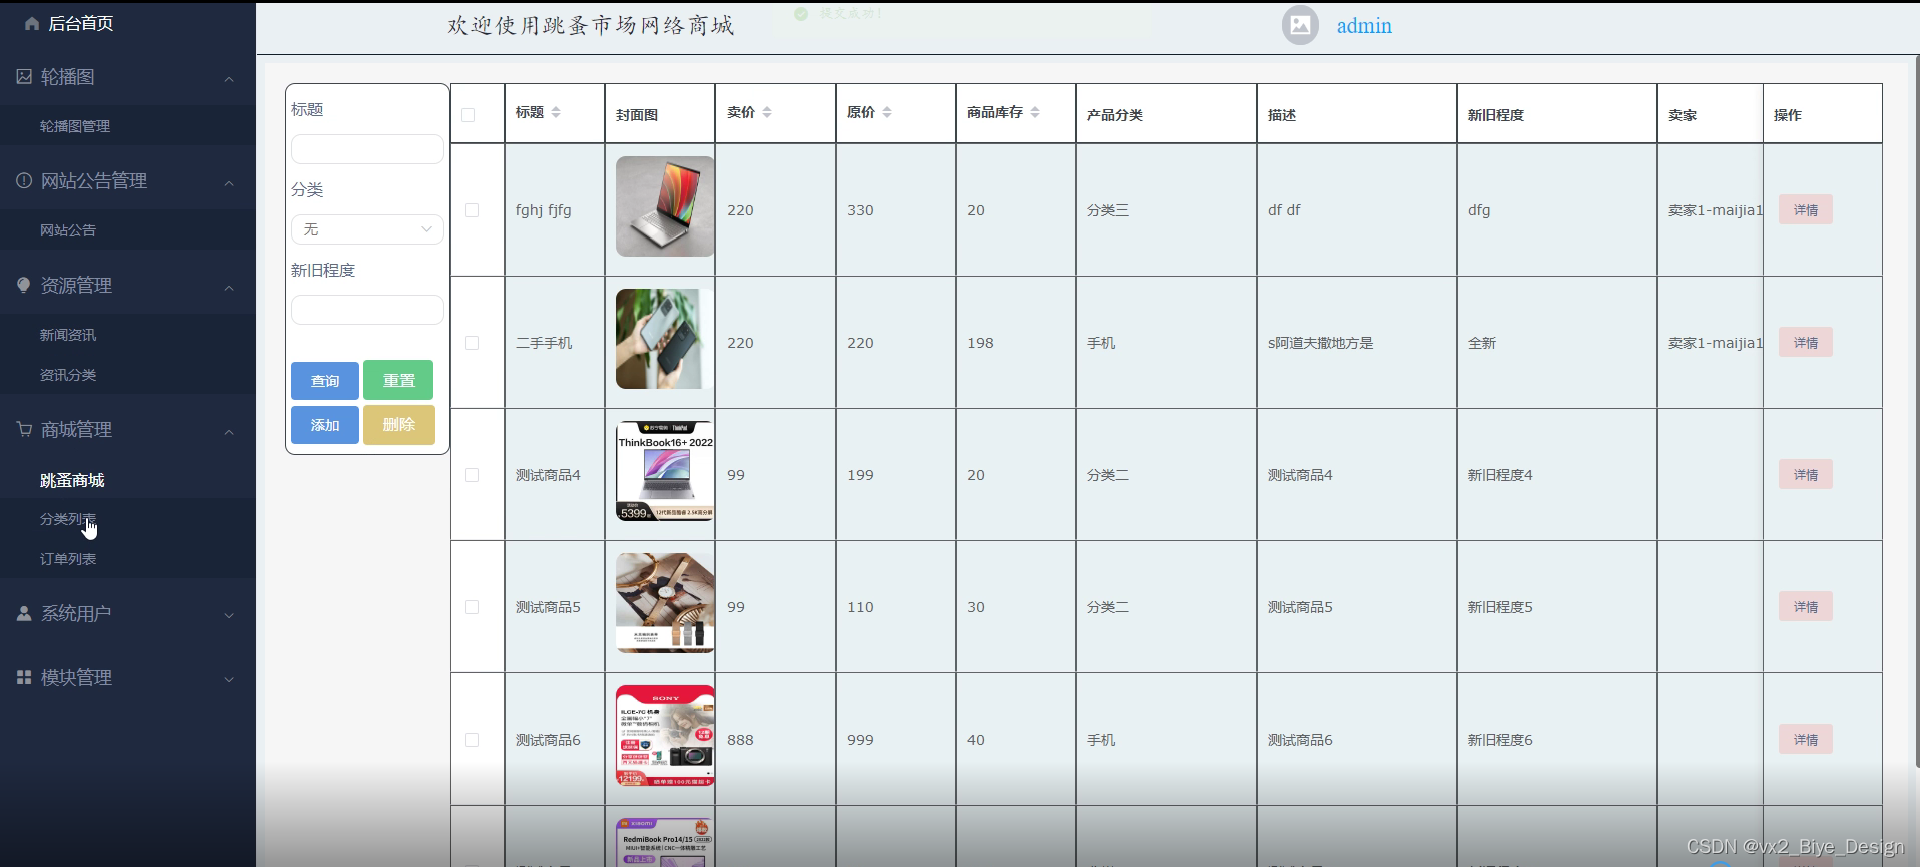Screen dimensions: 1920x867
Task: Open 跳蚤商城 menu item
Action: [72, 480]
